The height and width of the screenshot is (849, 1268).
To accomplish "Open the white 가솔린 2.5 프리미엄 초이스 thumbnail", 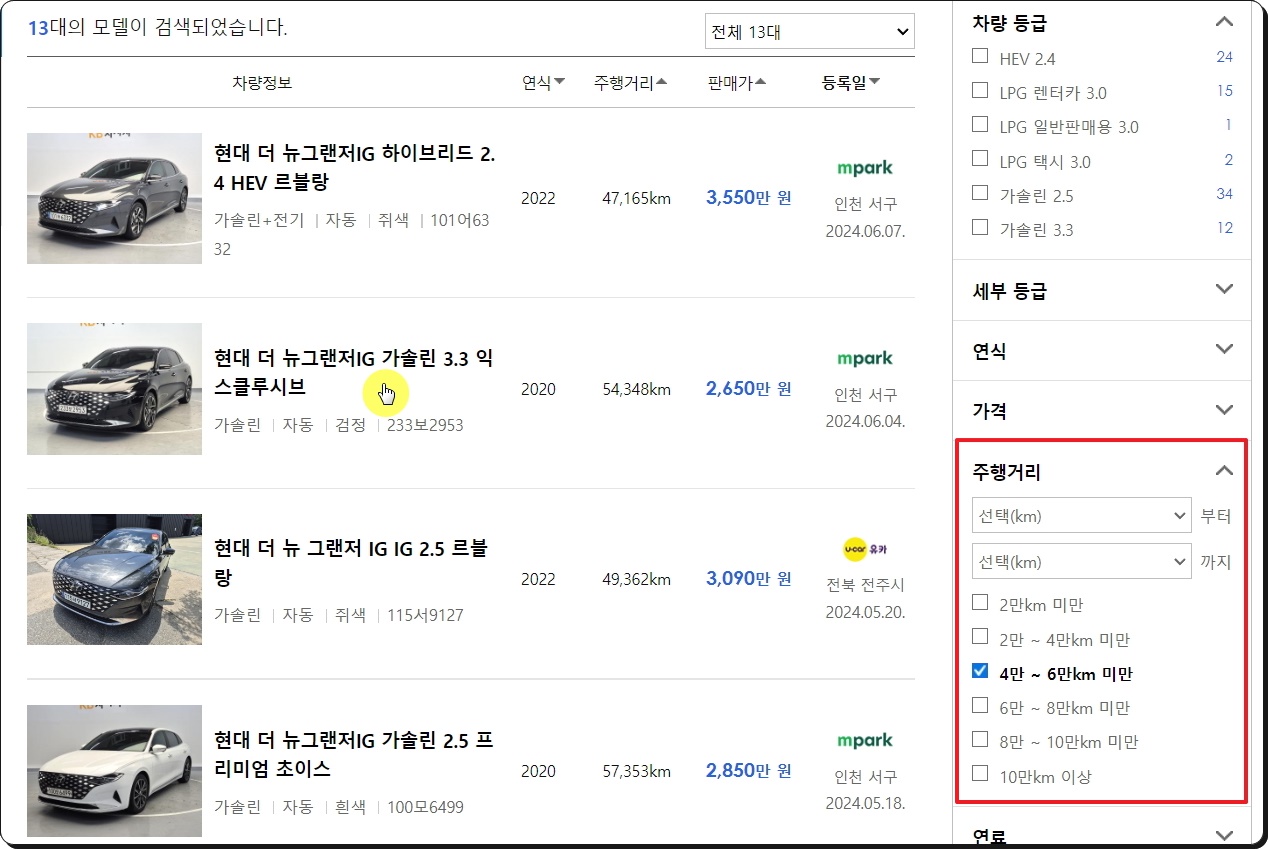I will (114, 770).
